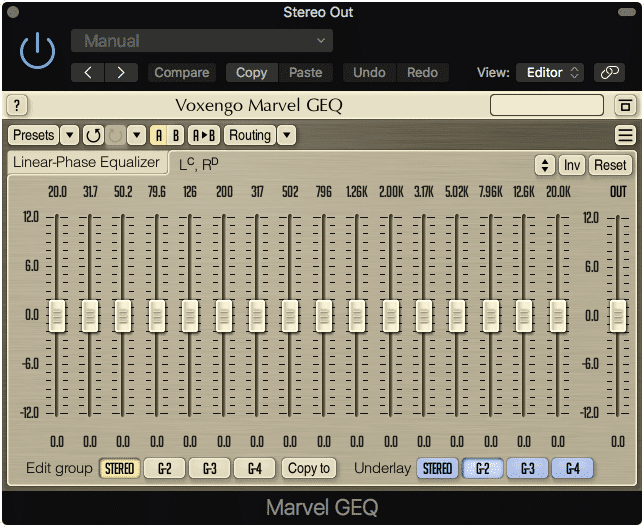Click the Reset button

[610, 165]
